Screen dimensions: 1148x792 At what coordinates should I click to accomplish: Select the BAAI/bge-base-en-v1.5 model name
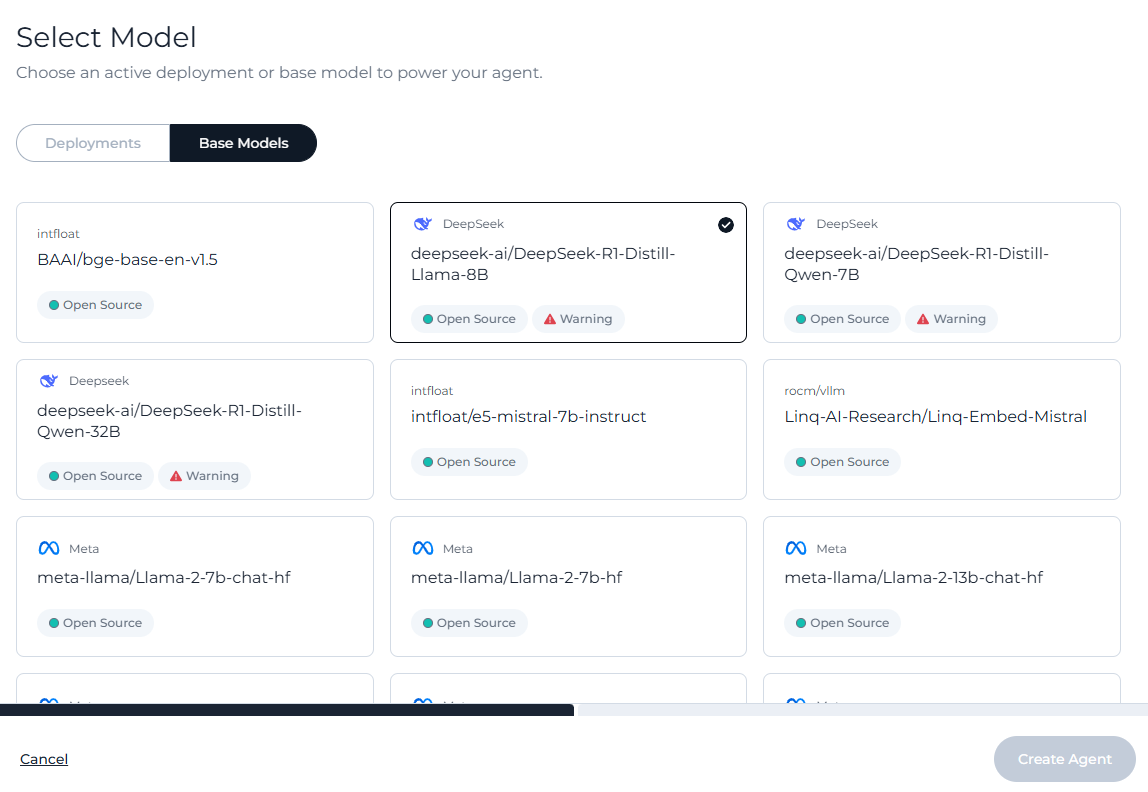[127, 260]
